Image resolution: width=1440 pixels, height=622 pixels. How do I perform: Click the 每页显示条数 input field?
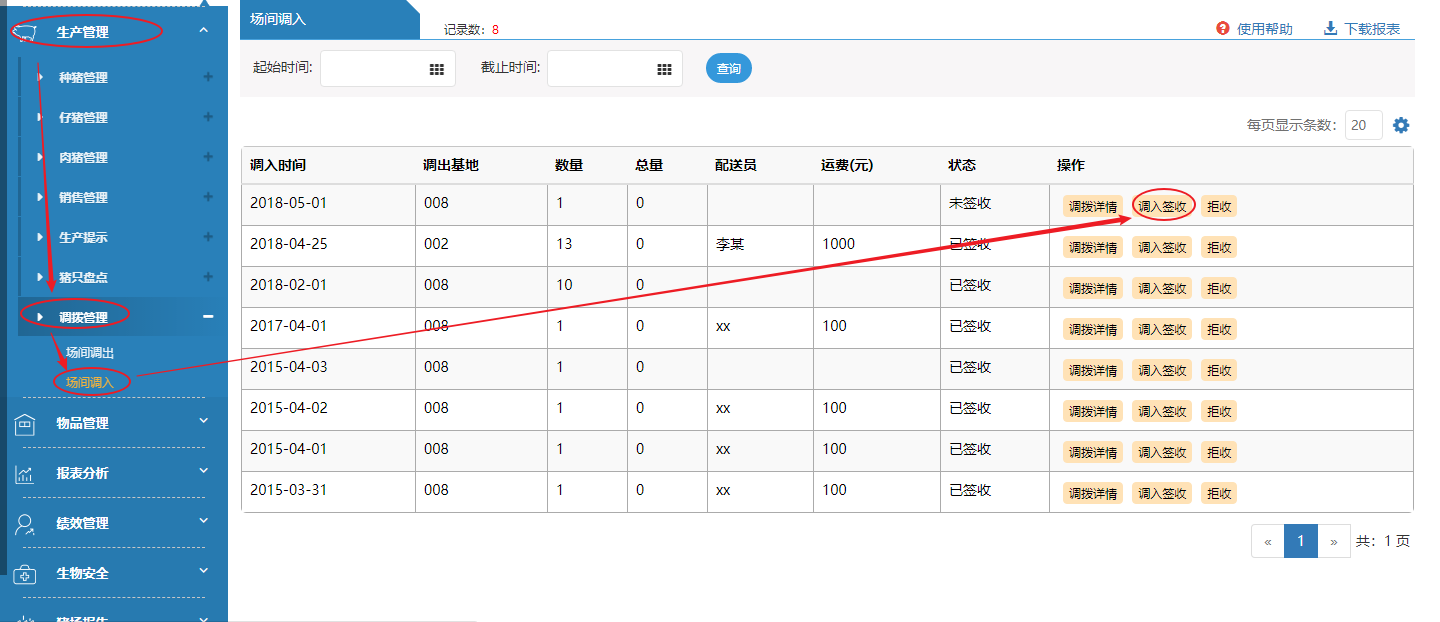[x=1363, y=125]
